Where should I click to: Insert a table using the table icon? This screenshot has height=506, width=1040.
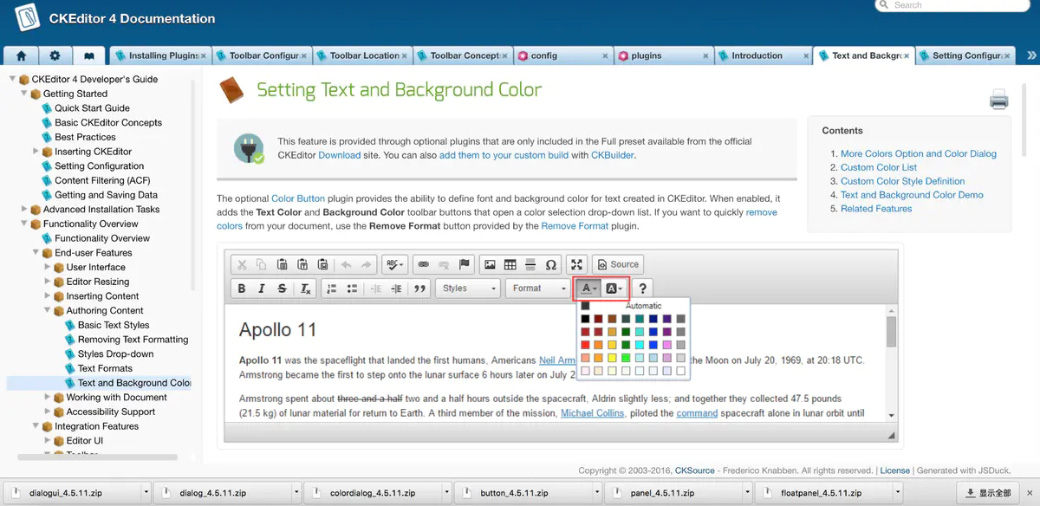[510, 264]
